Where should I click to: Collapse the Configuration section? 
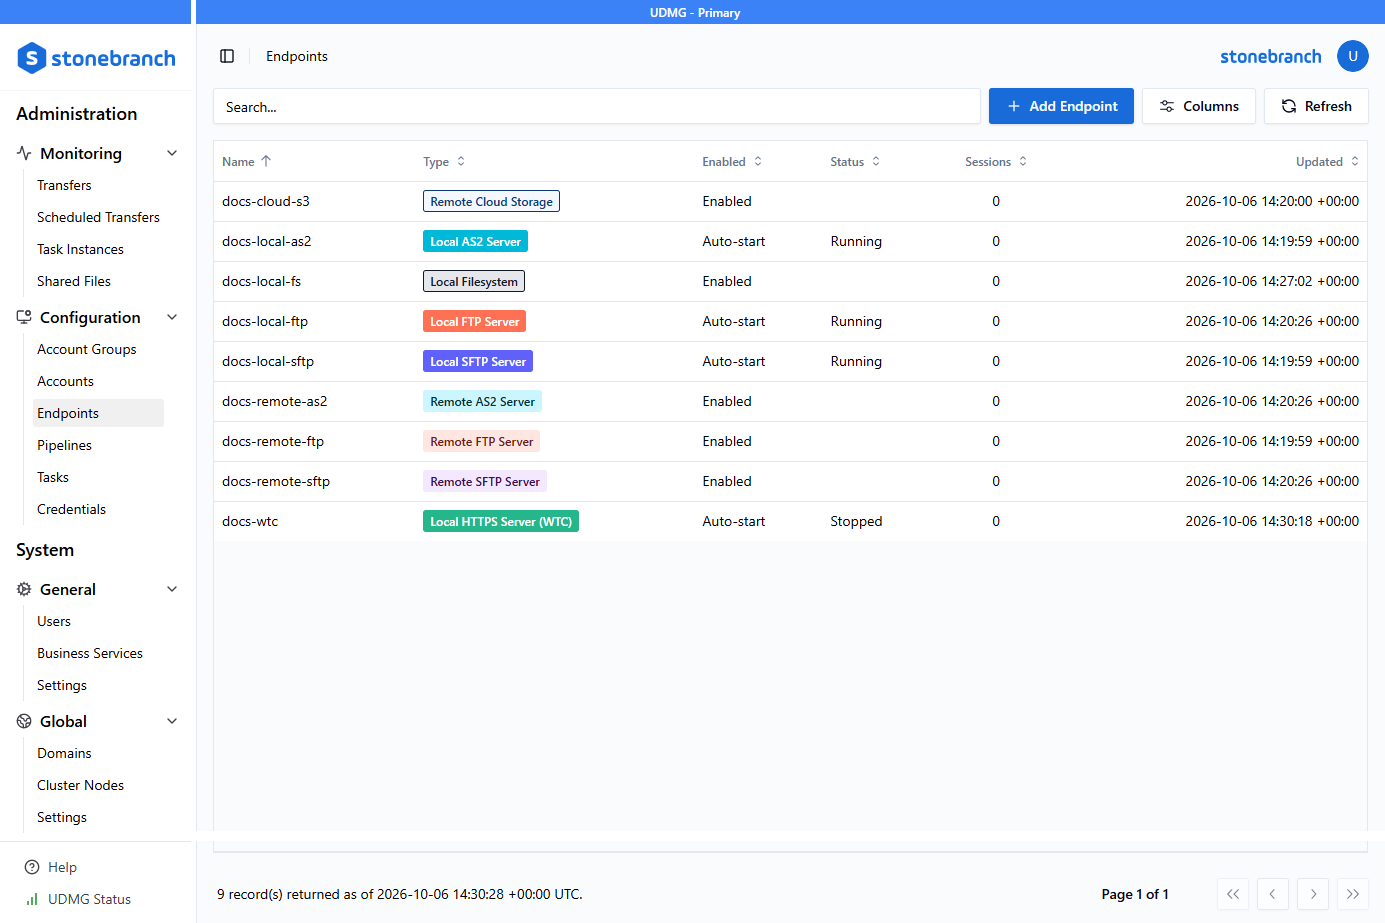coord(172,317)
